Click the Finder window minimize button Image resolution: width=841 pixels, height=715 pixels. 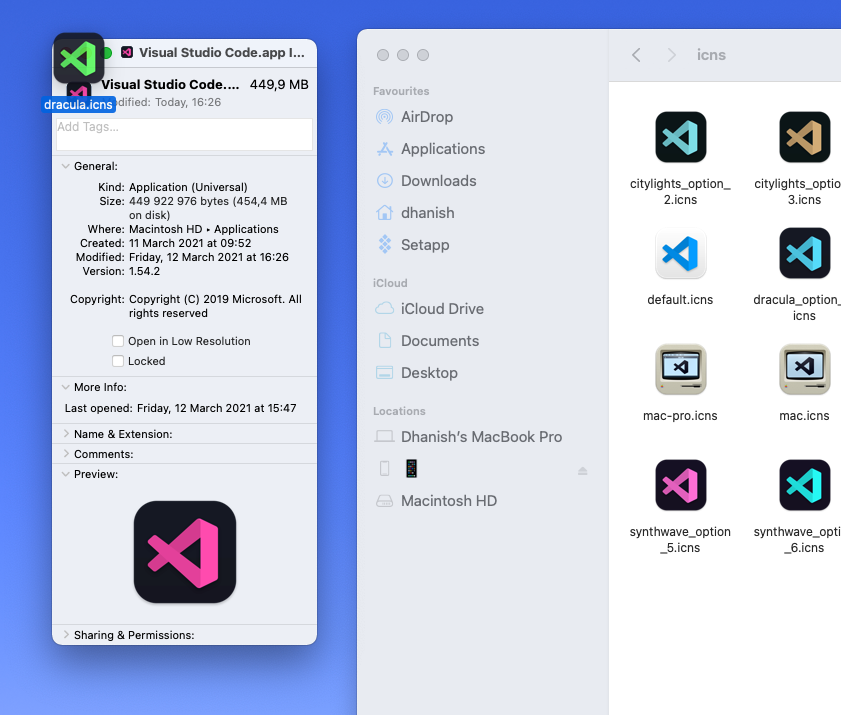403,55
